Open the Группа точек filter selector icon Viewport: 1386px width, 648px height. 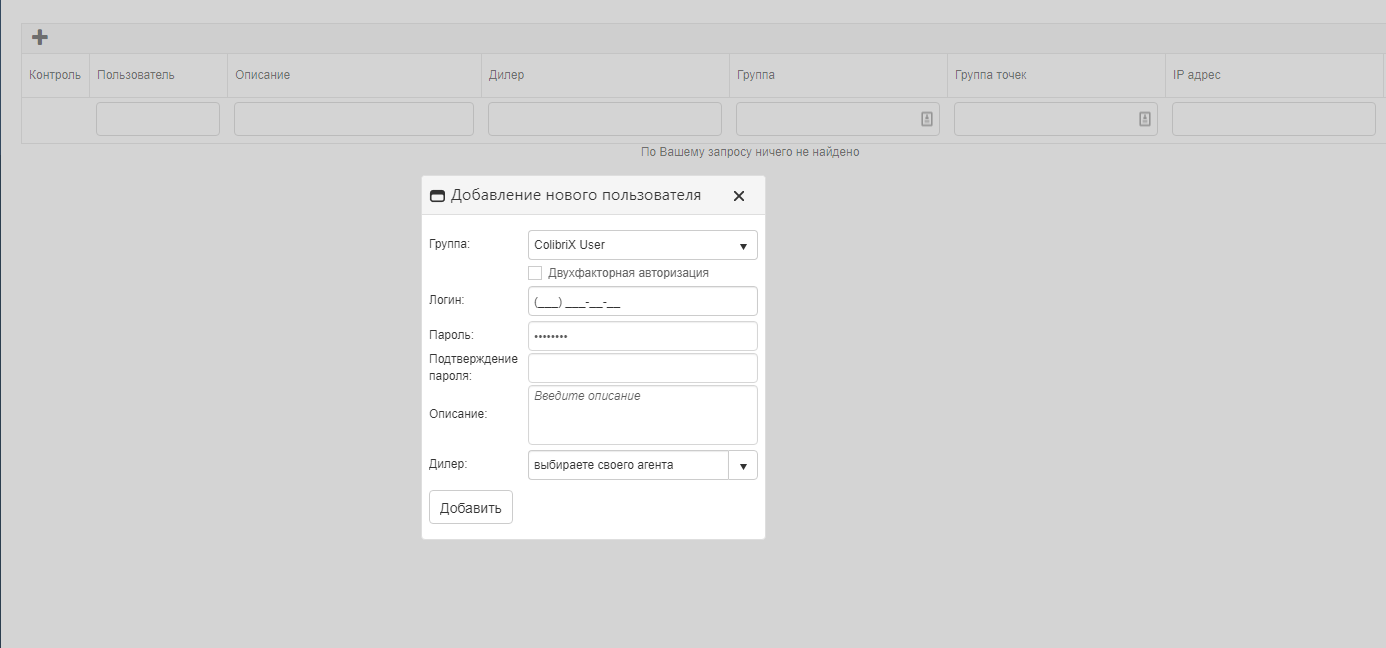(x=1145, y=119)
